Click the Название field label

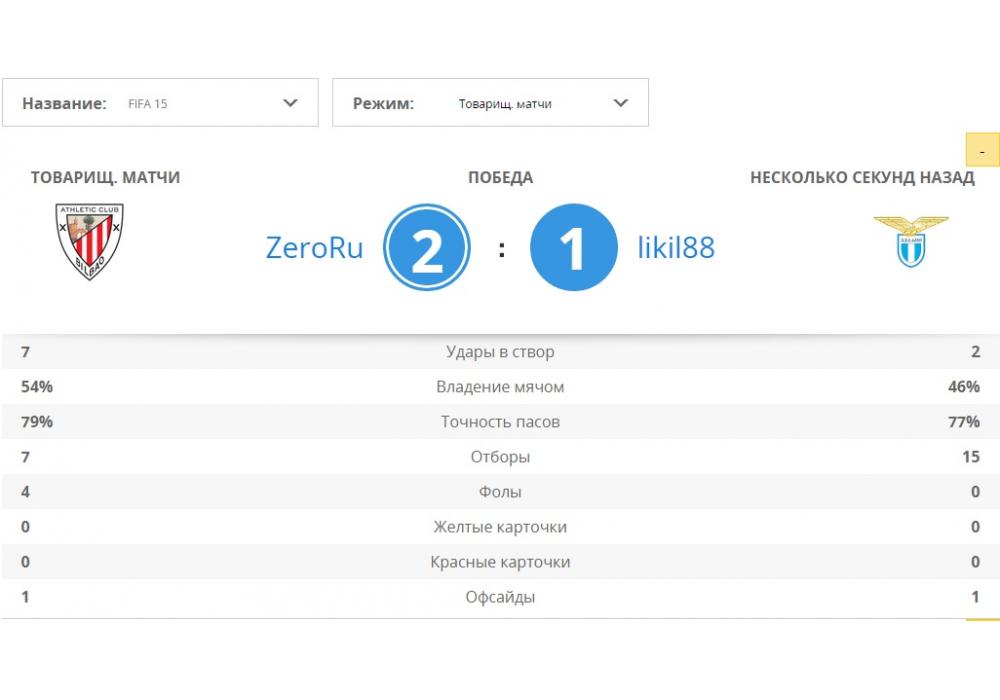[x=64, y=103]
